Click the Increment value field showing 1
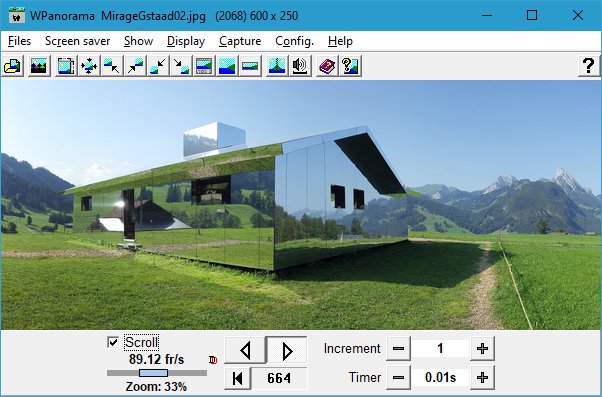Viewport: 602px width, 397px height. [440, 349]
